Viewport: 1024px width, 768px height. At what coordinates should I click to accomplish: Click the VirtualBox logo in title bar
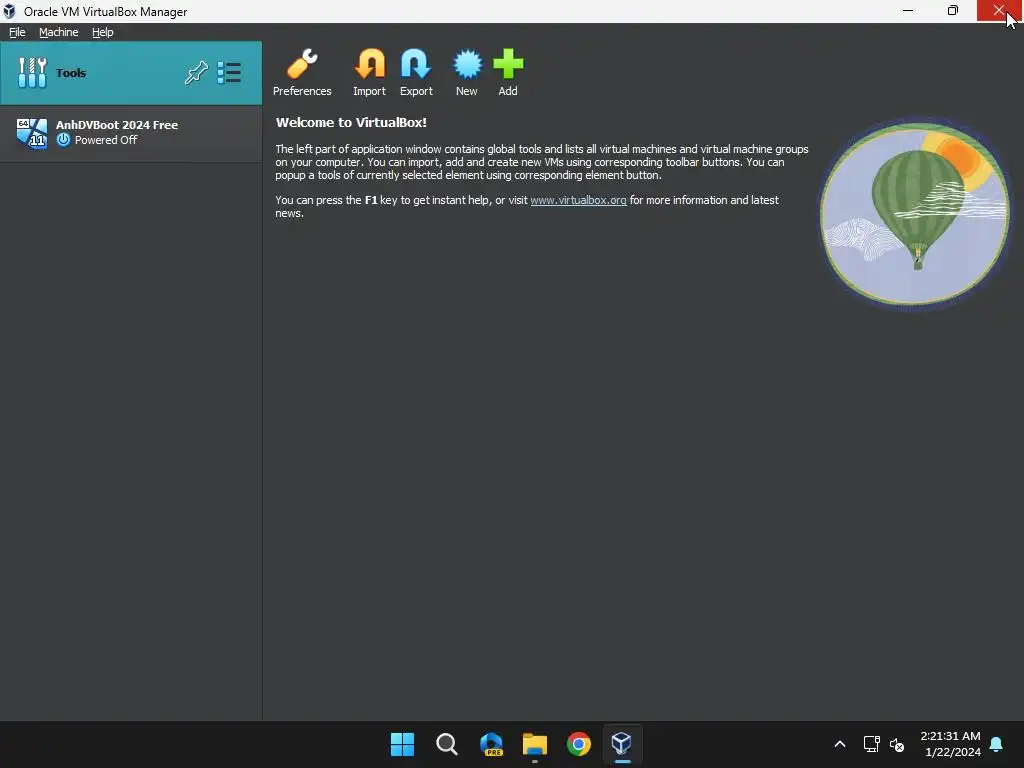click(9, 11)
